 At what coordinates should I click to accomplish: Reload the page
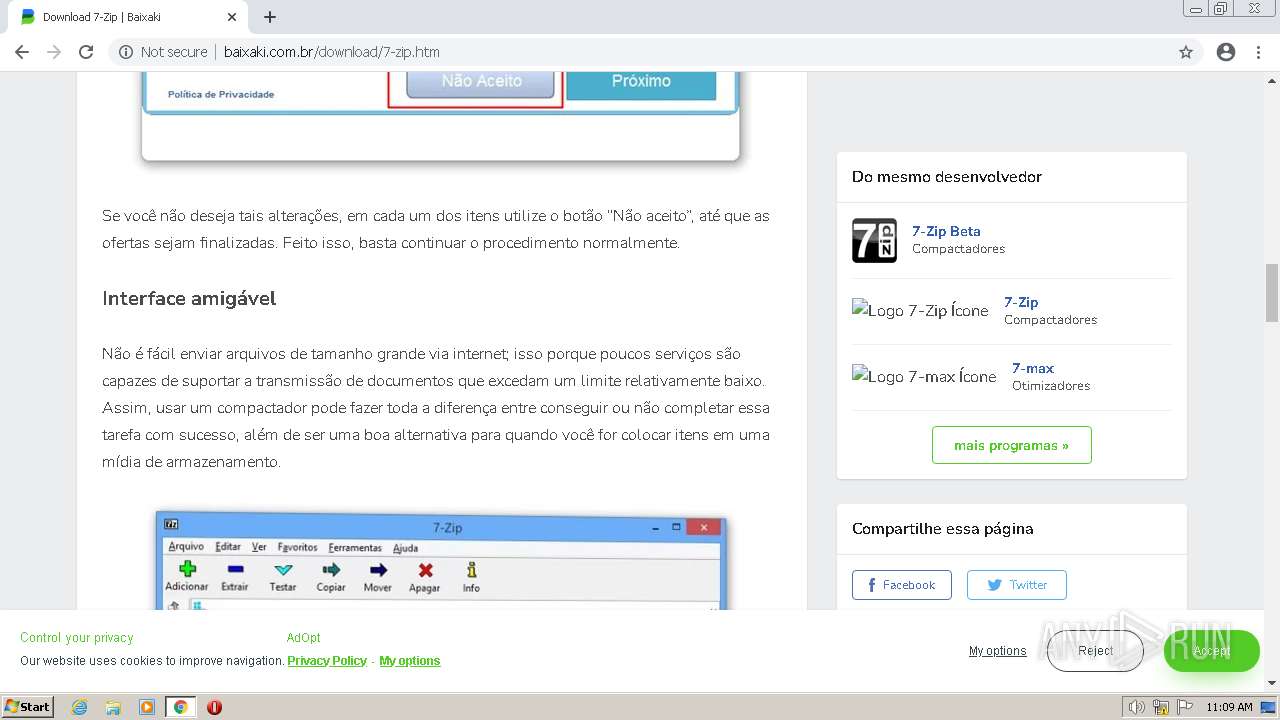(86, 52)
